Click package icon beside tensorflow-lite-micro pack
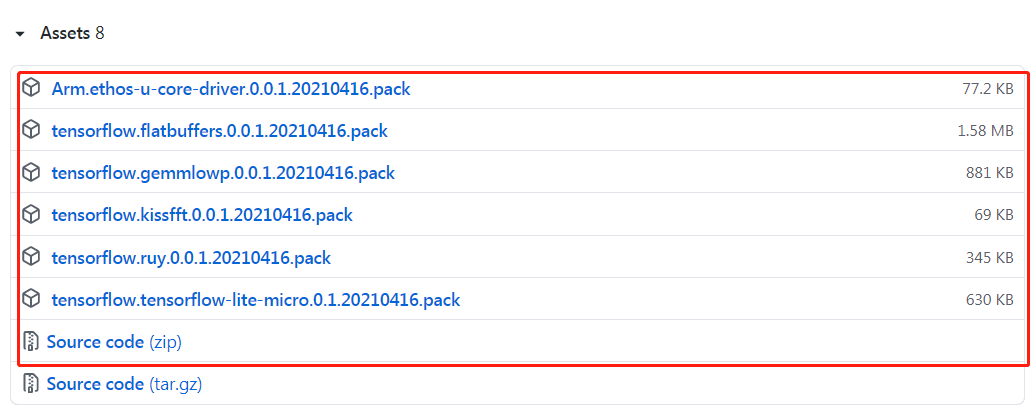This screenshot has width=1035, height=410. click(31, 299)
